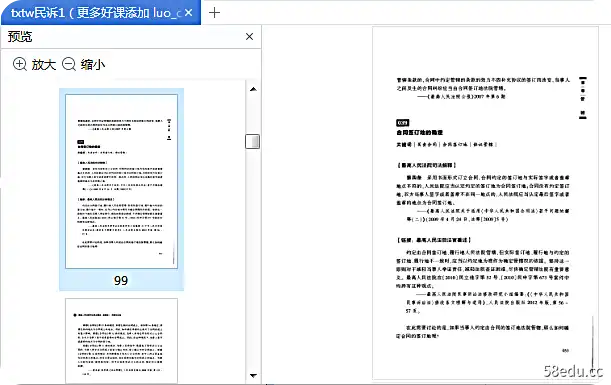Select the thumbnail below page 99

pos(122,341)
